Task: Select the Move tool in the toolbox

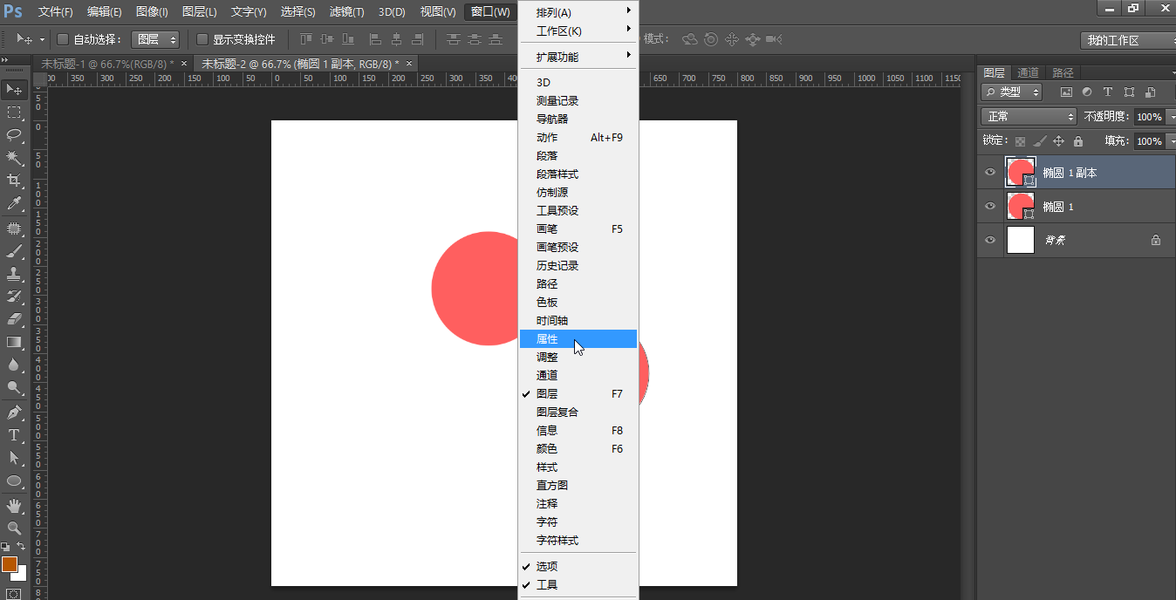Action: [x=14, y=90]
